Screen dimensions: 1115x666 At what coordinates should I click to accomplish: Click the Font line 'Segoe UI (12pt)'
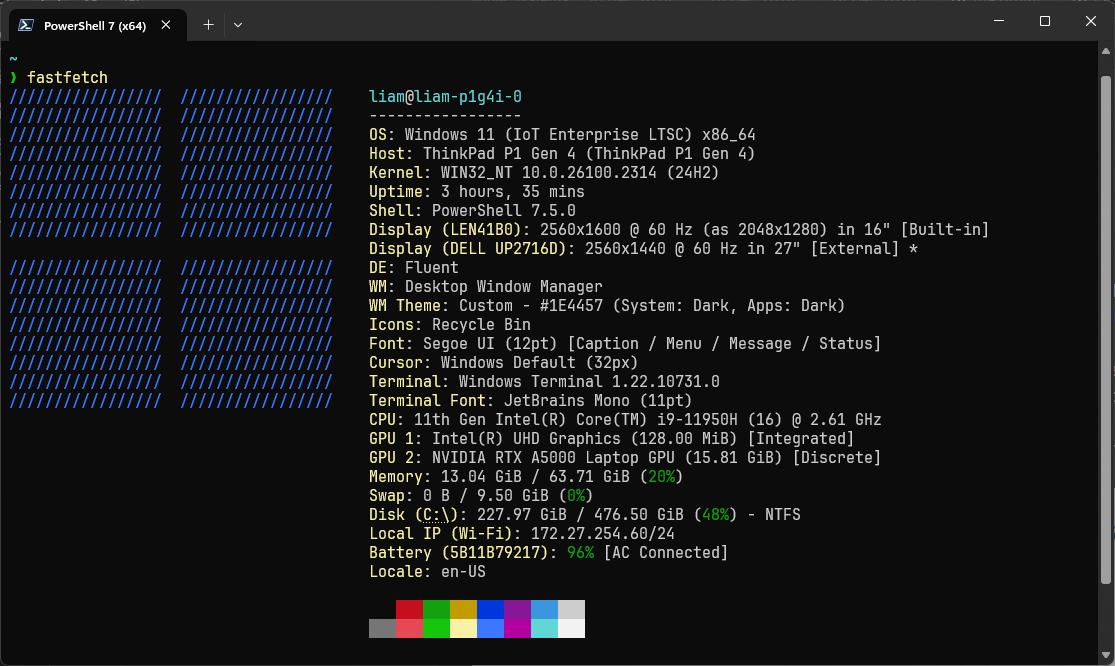pyautogui.click(x=490, y=344)
